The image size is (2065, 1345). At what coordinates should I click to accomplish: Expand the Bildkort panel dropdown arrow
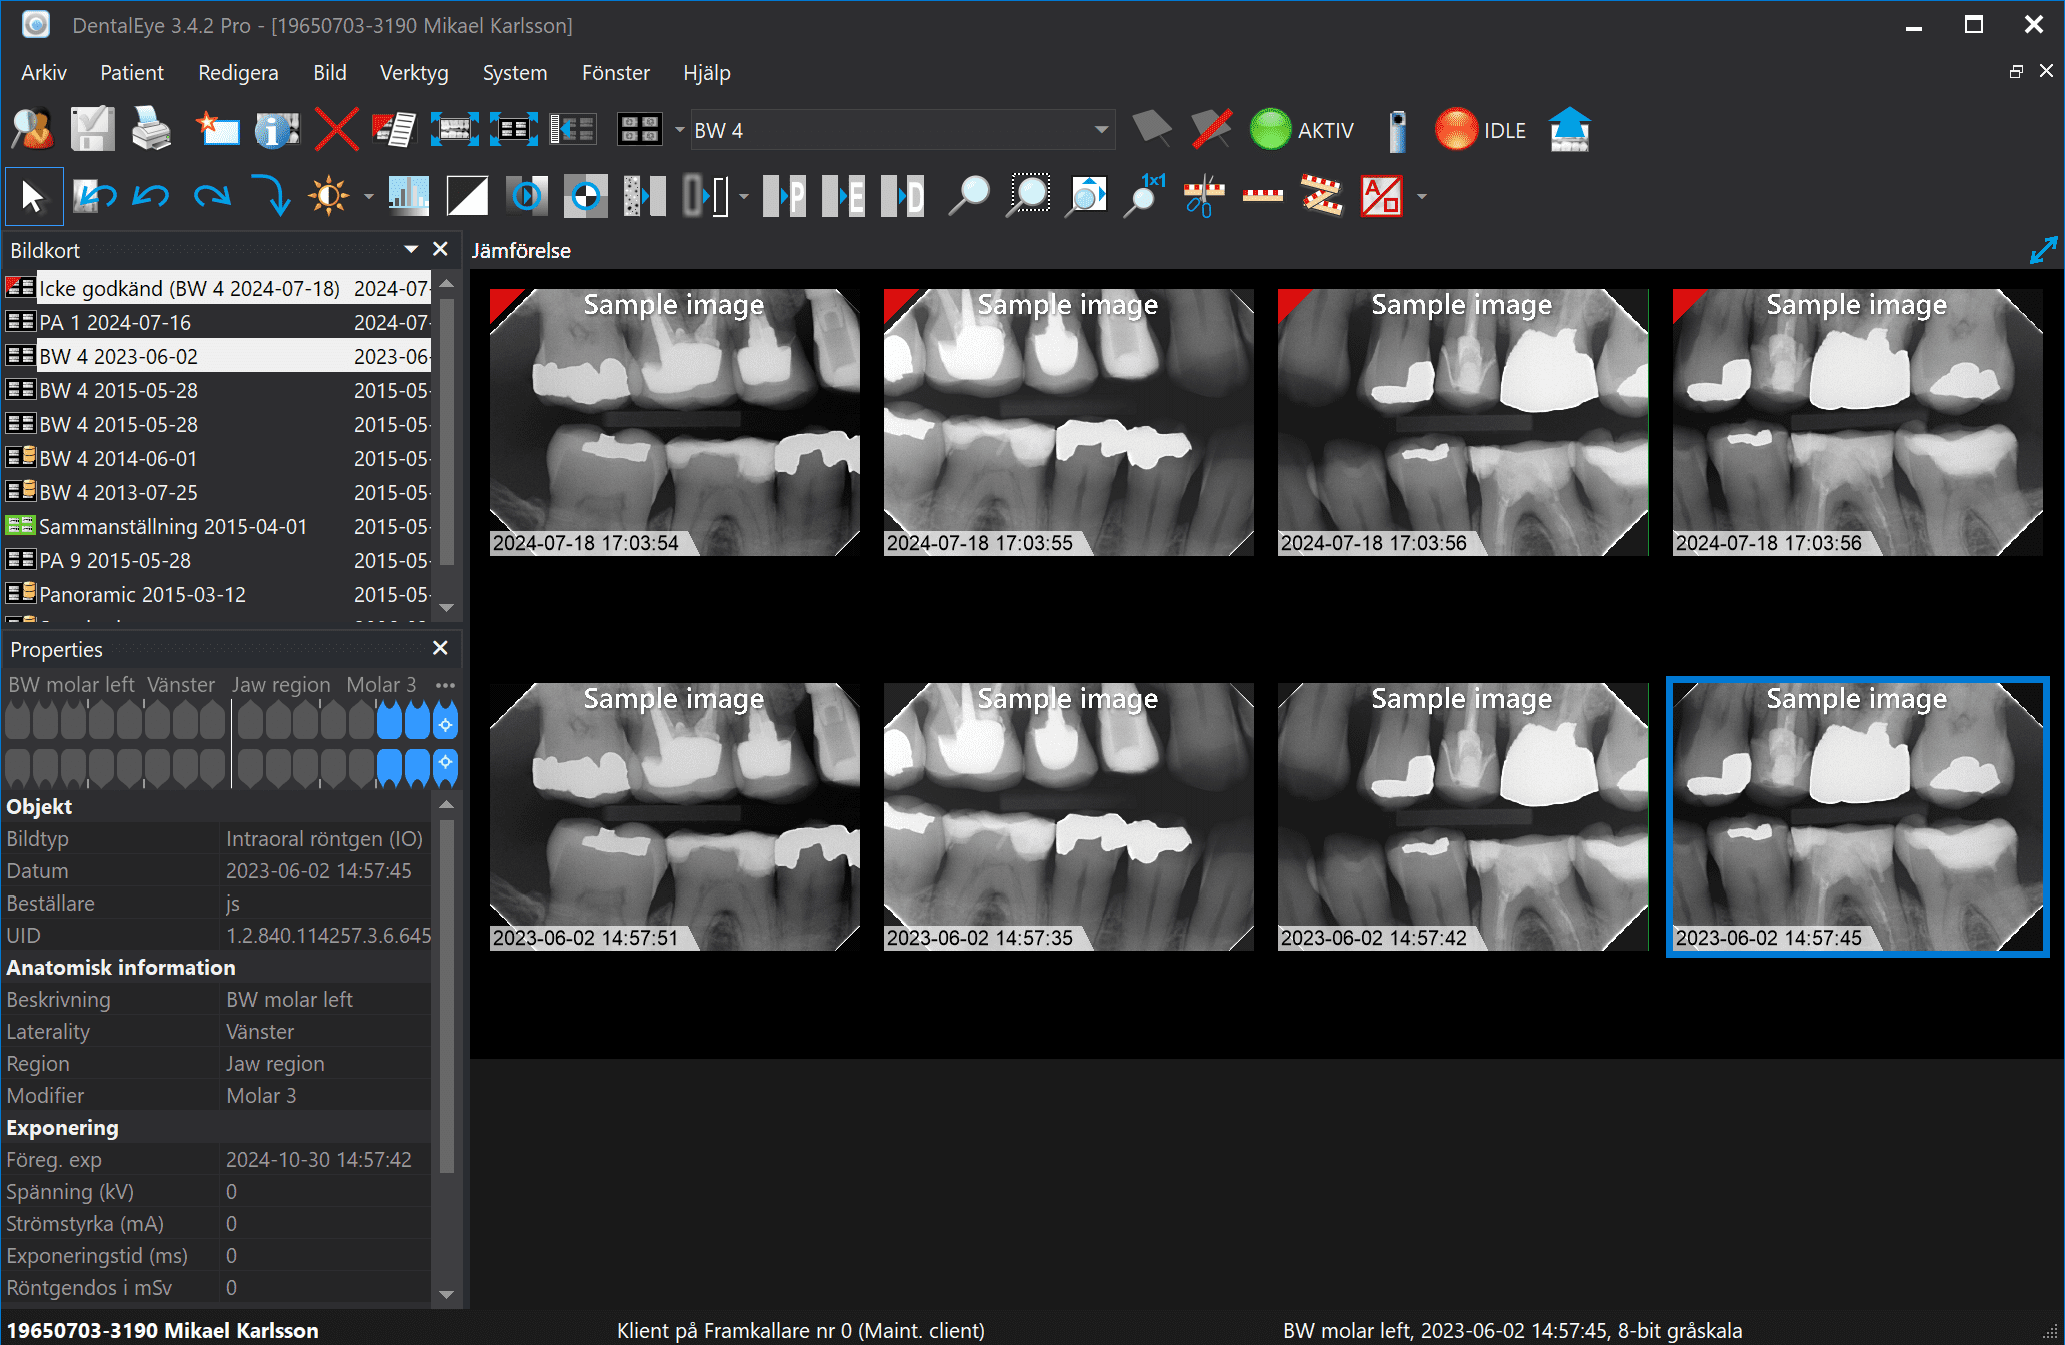(411, 249)
